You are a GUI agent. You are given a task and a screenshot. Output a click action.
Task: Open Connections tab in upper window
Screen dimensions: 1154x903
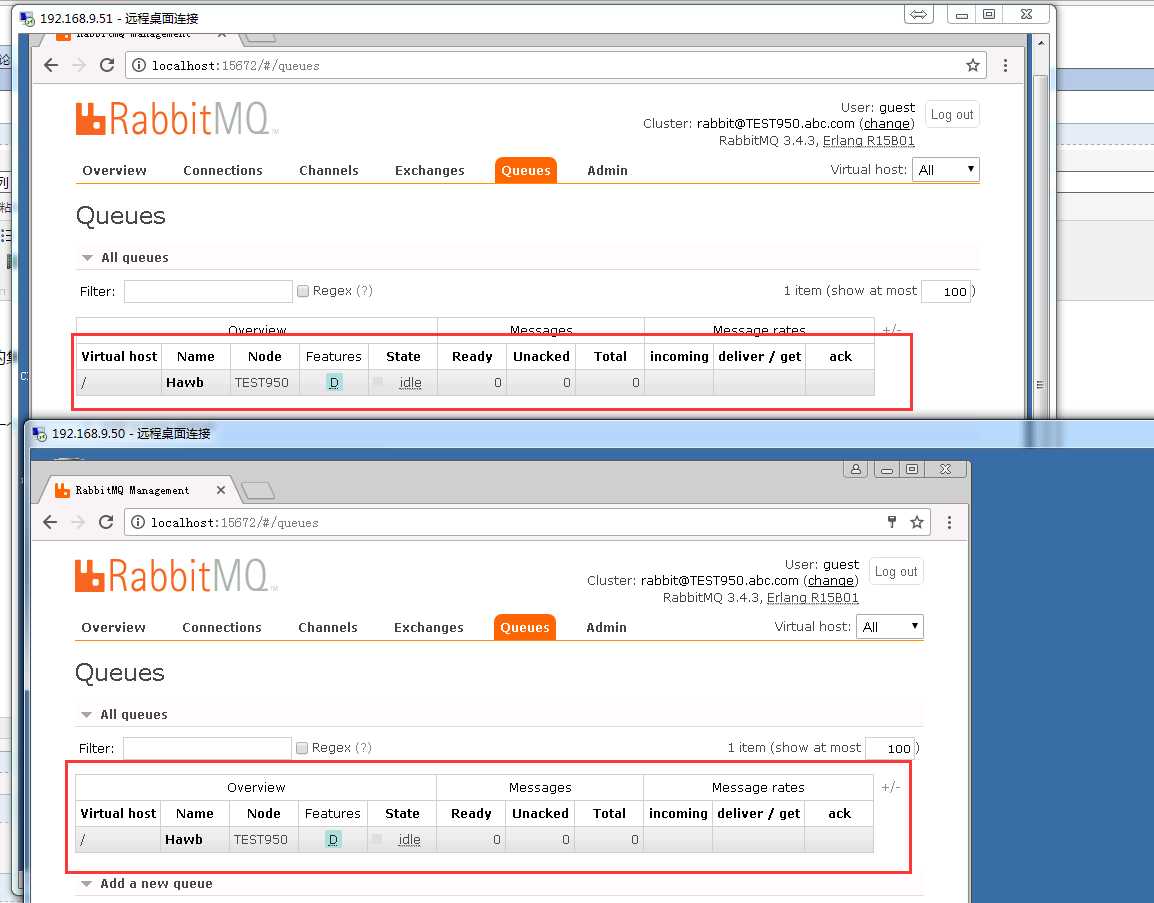223,171
